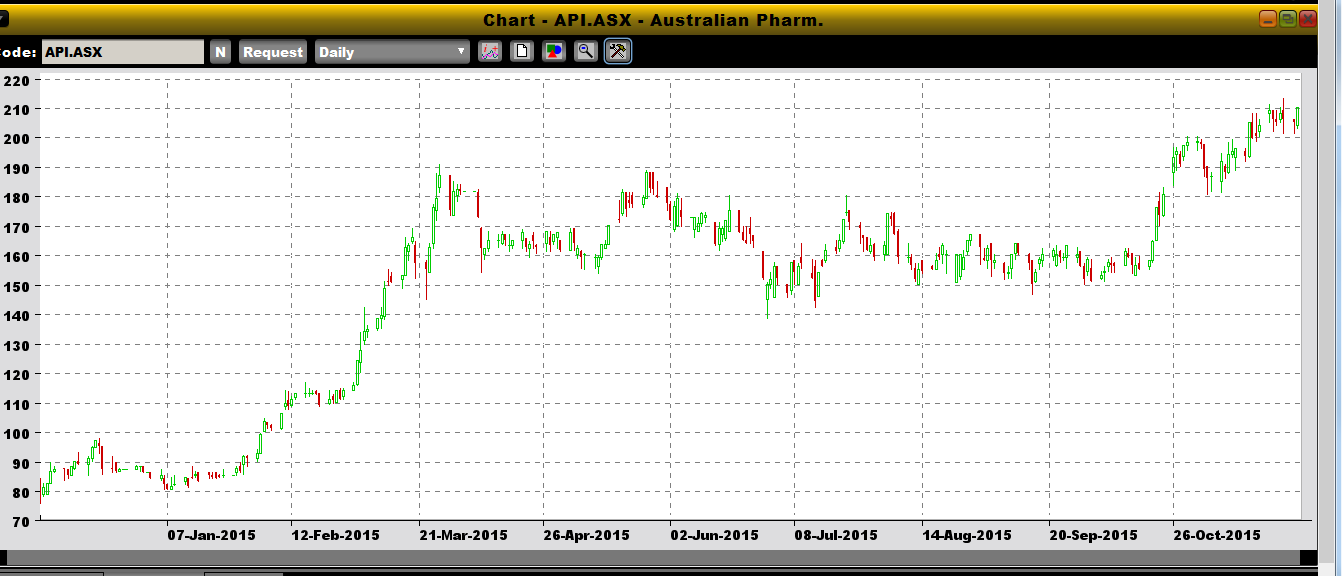Click the 08-Jul-2015 date label
Image resolution: width=1342 pixels, height=576 pixels.
click(836, 535)
